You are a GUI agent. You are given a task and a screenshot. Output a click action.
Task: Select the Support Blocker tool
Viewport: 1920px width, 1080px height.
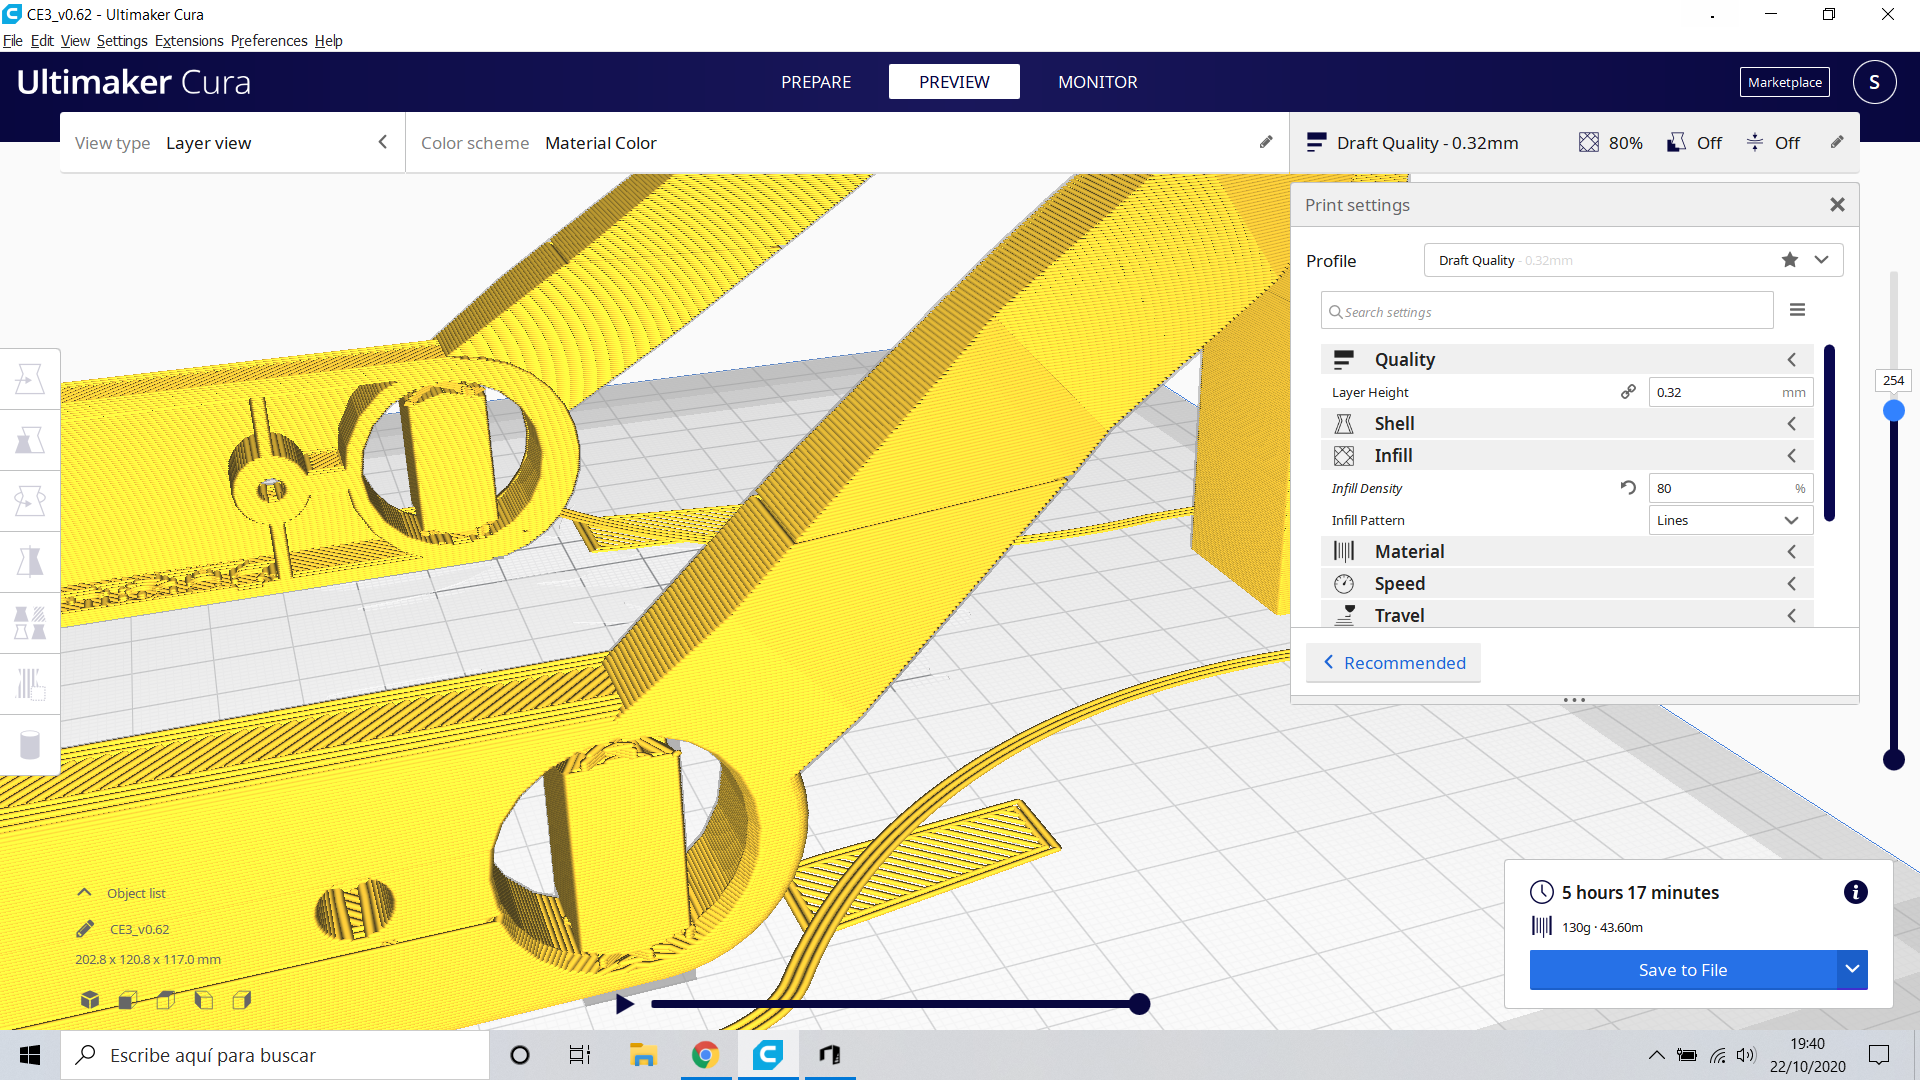click(30, 684)
